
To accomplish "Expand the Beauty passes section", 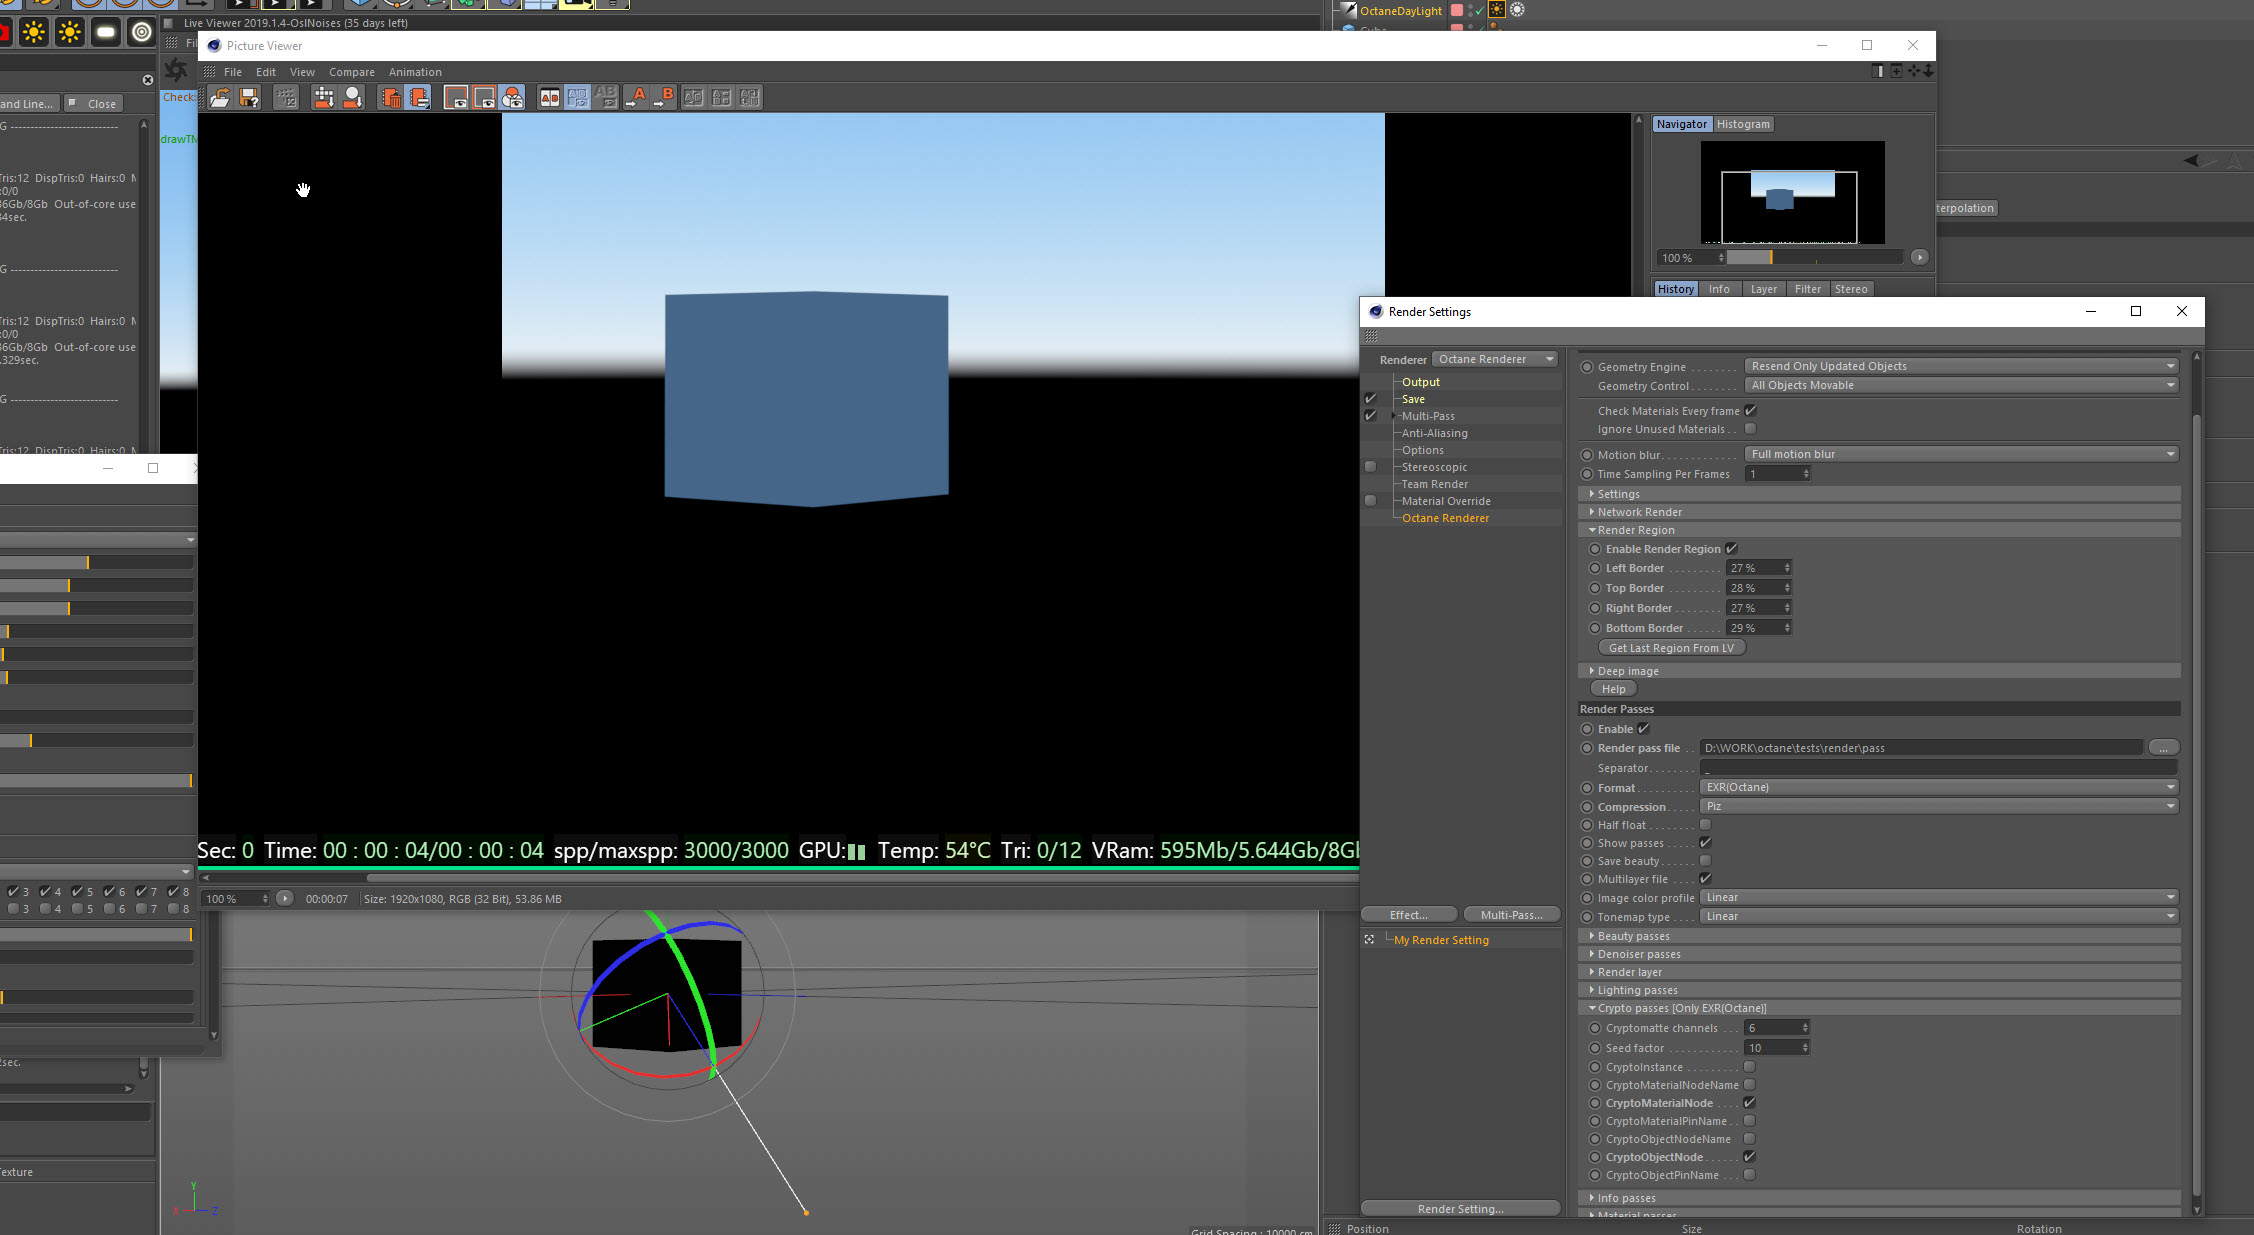I will coord(1633,936).
